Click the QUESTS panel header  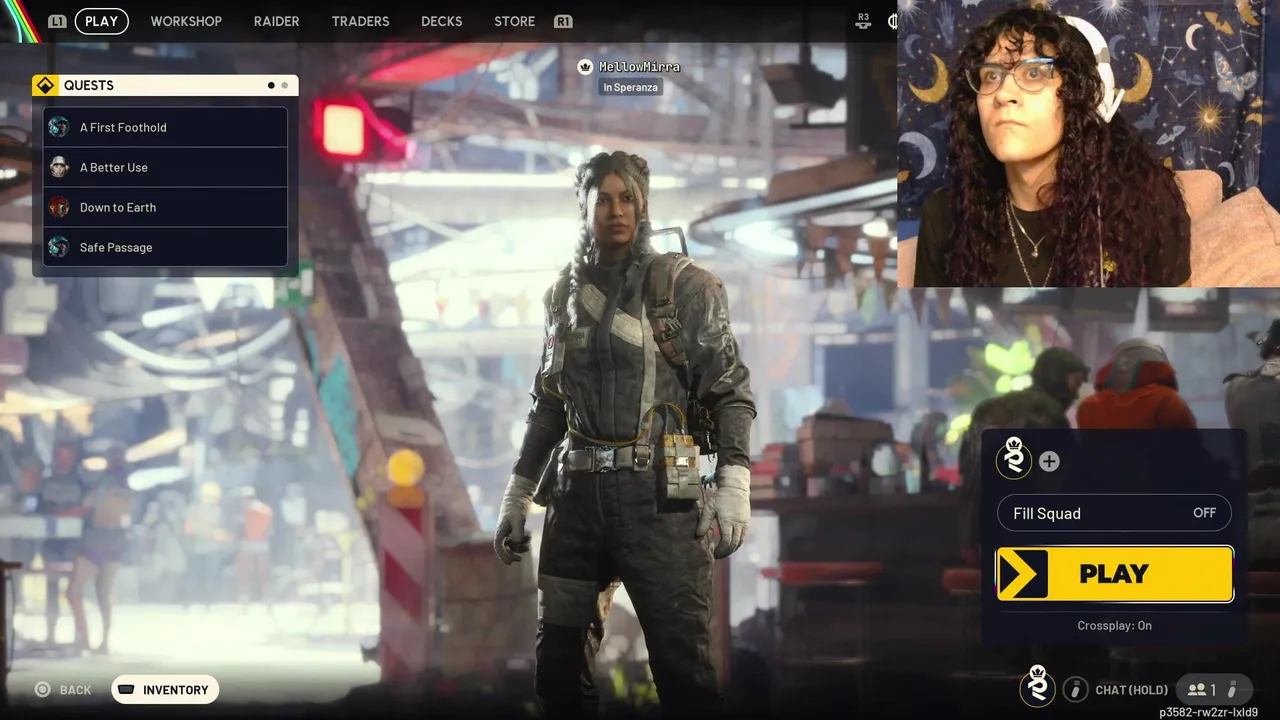click(x=165, y=85)
